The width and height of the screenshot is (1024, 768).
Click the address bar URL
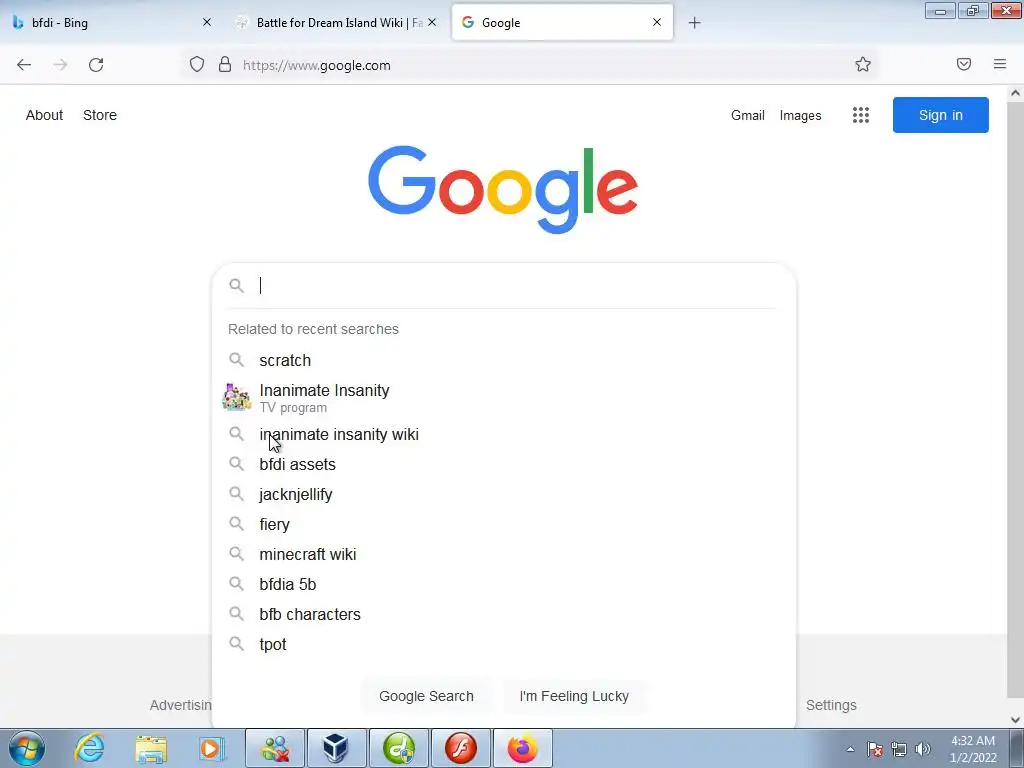317,65
